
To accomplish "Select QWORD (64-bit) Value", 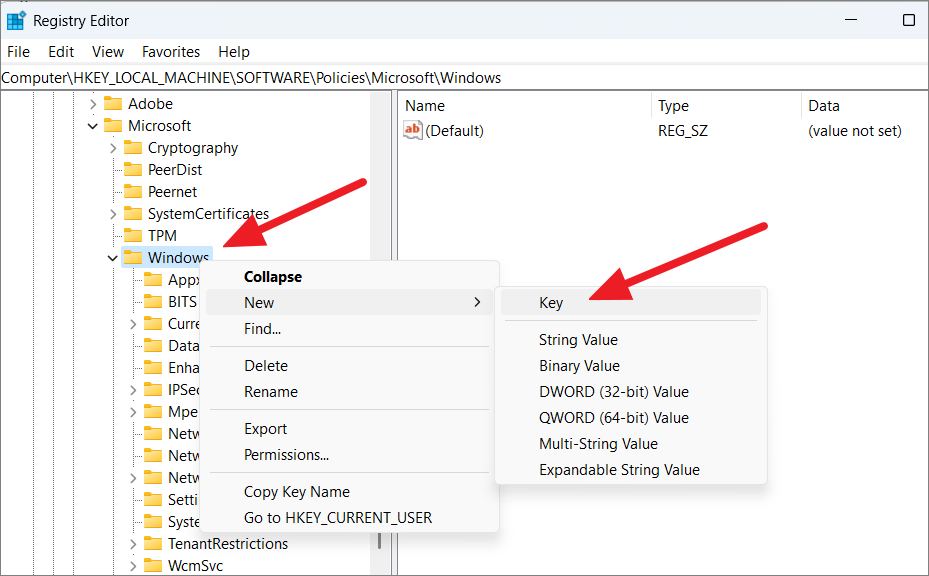I will [x=631, y=418].
